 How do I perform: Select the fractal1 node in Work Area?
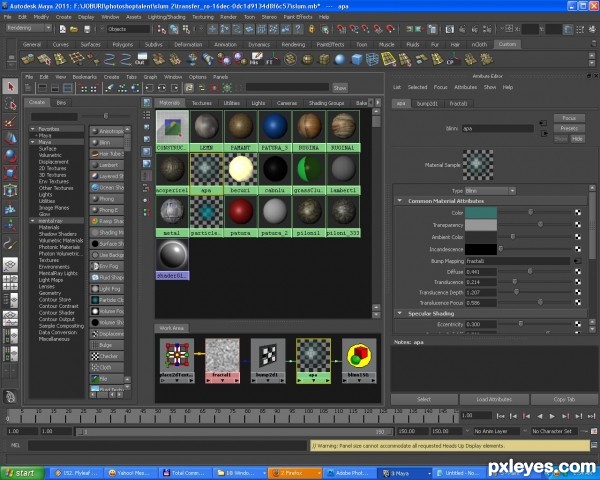[222, 361]
